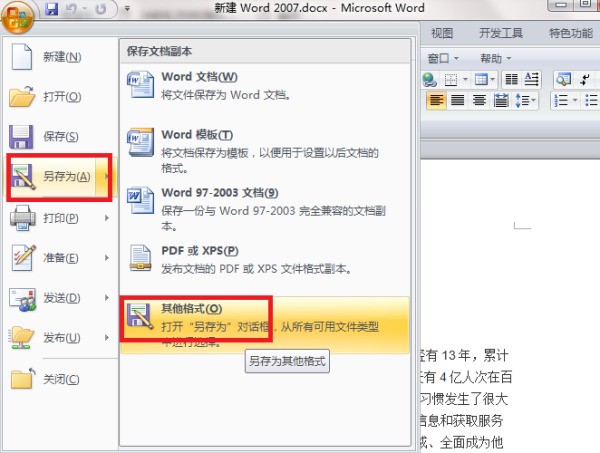Open the insert table dropdown arrow
The height and width of the screenshot is (453, 600).
[493, 80]
